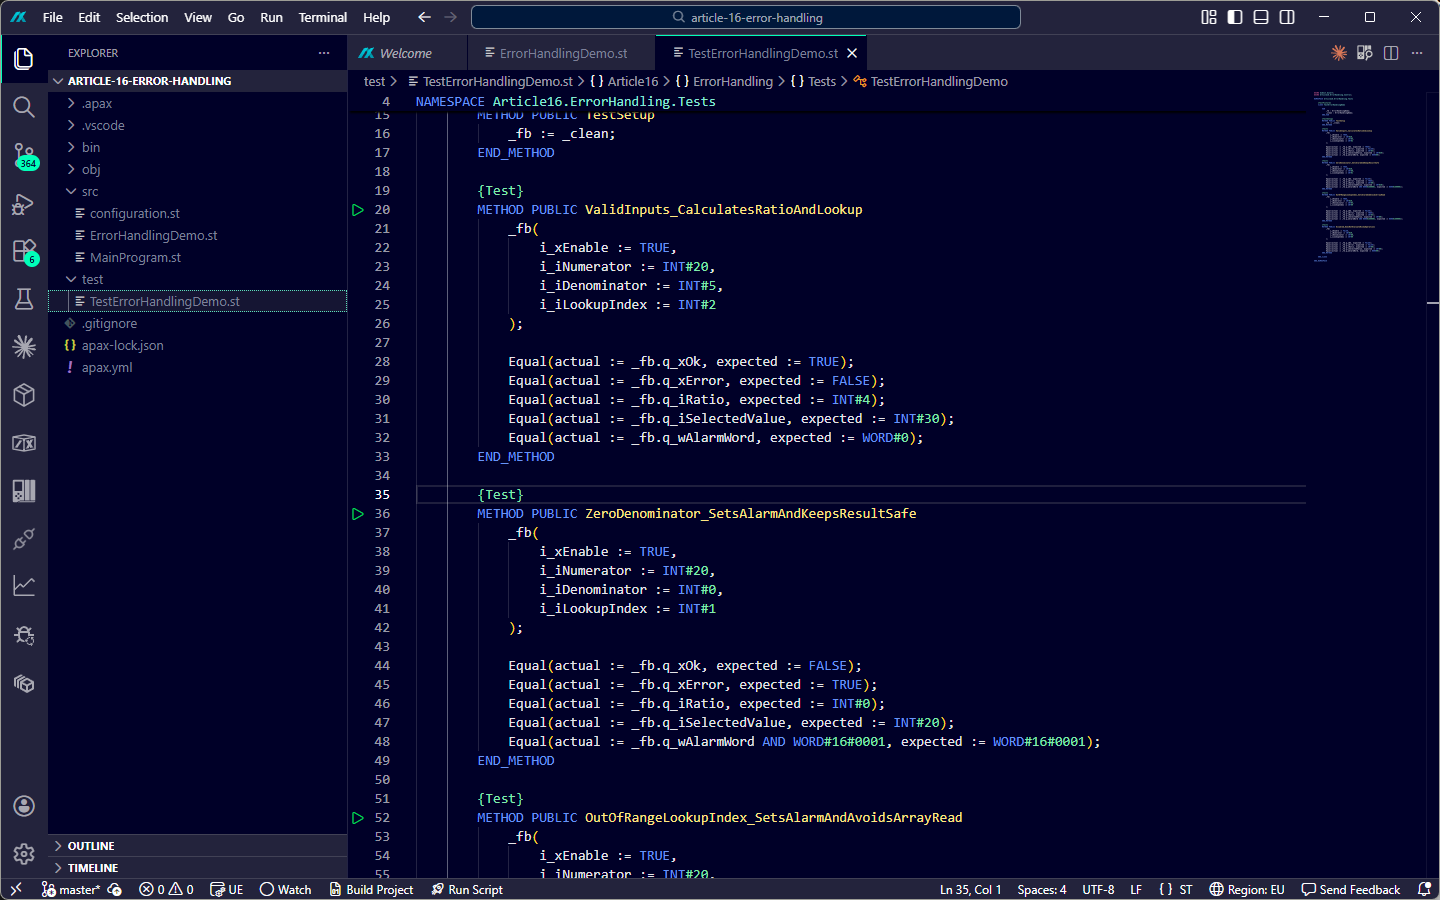Click errors and warnings count

click(166, 889)
